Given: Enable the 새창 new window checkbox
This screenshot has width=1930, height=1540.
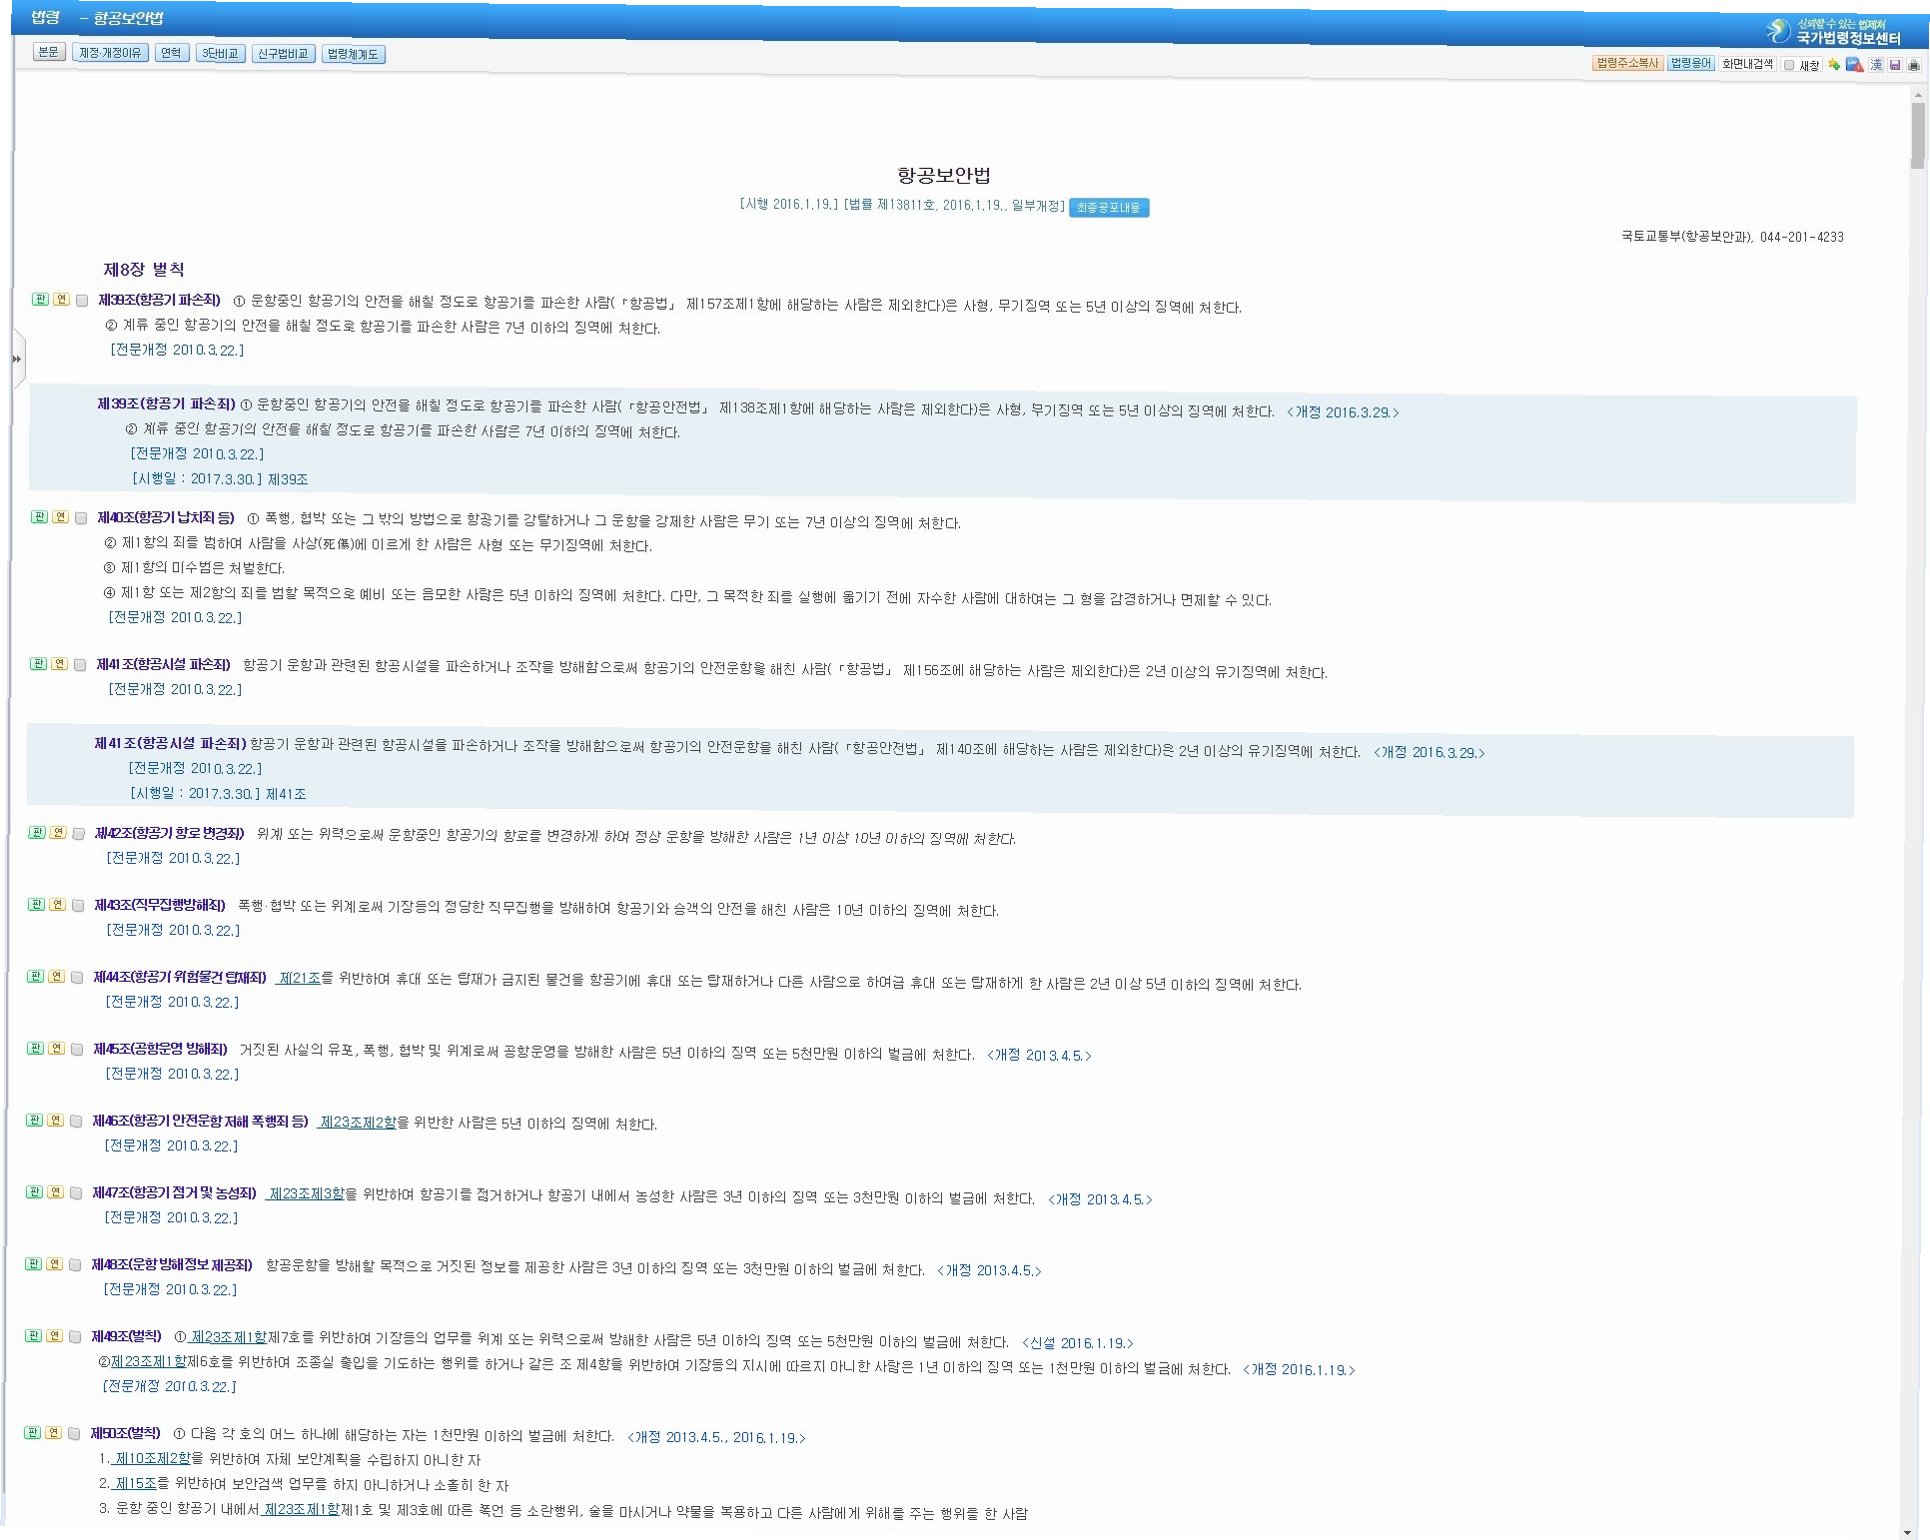Looking at the screenshot, I should [1789, 65].
